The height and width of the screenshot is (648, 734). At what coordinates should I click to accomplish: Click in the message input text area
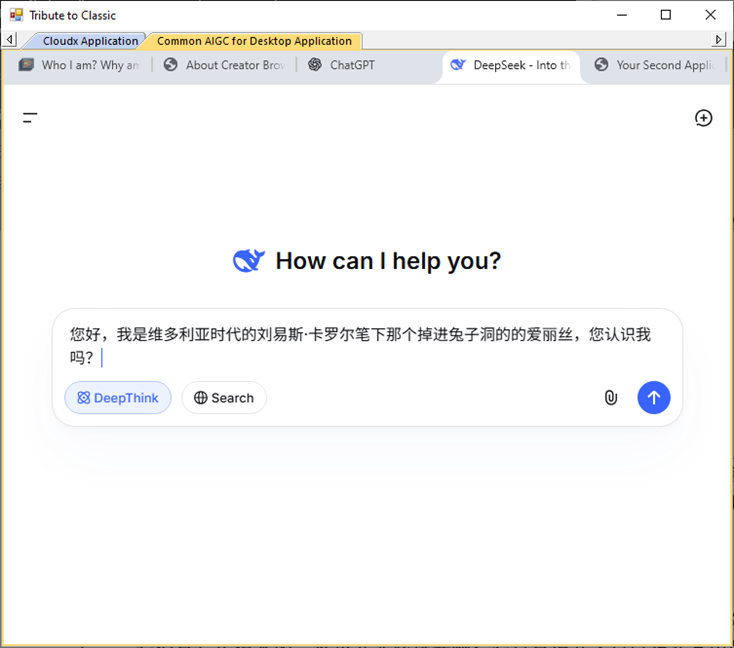[360, 346]
